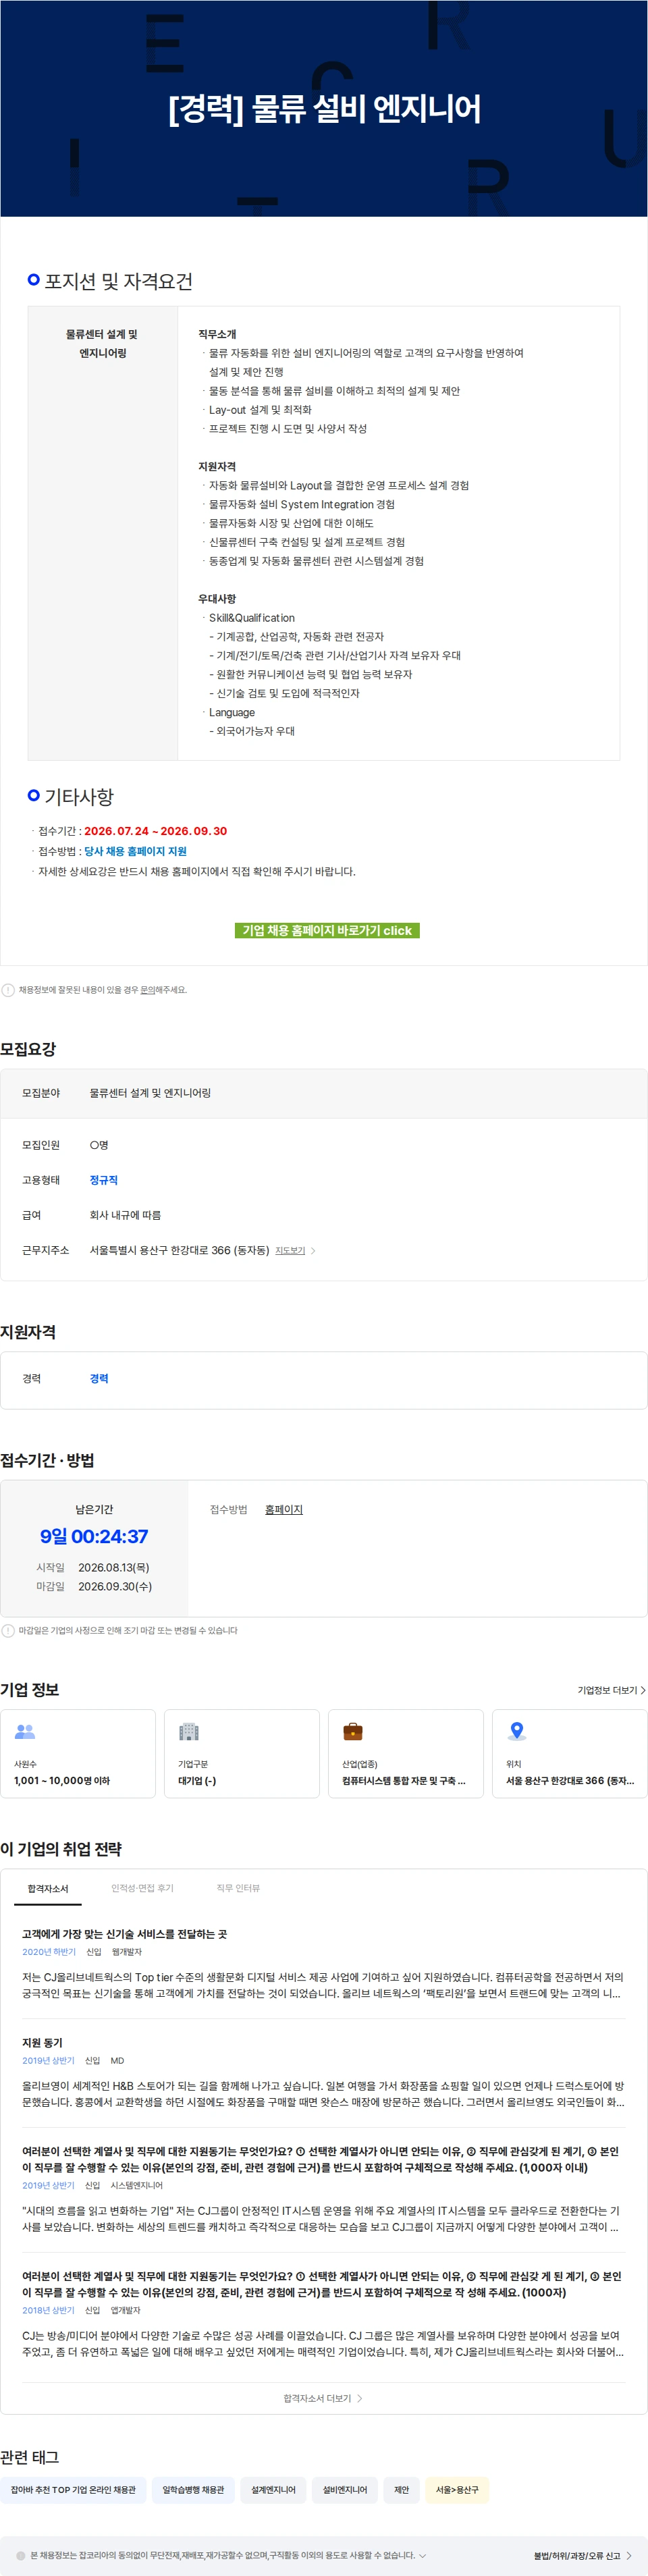648x2576 pixels.
Task: Expand the copyright notice chevron in footer
Action: [423, 2555]
